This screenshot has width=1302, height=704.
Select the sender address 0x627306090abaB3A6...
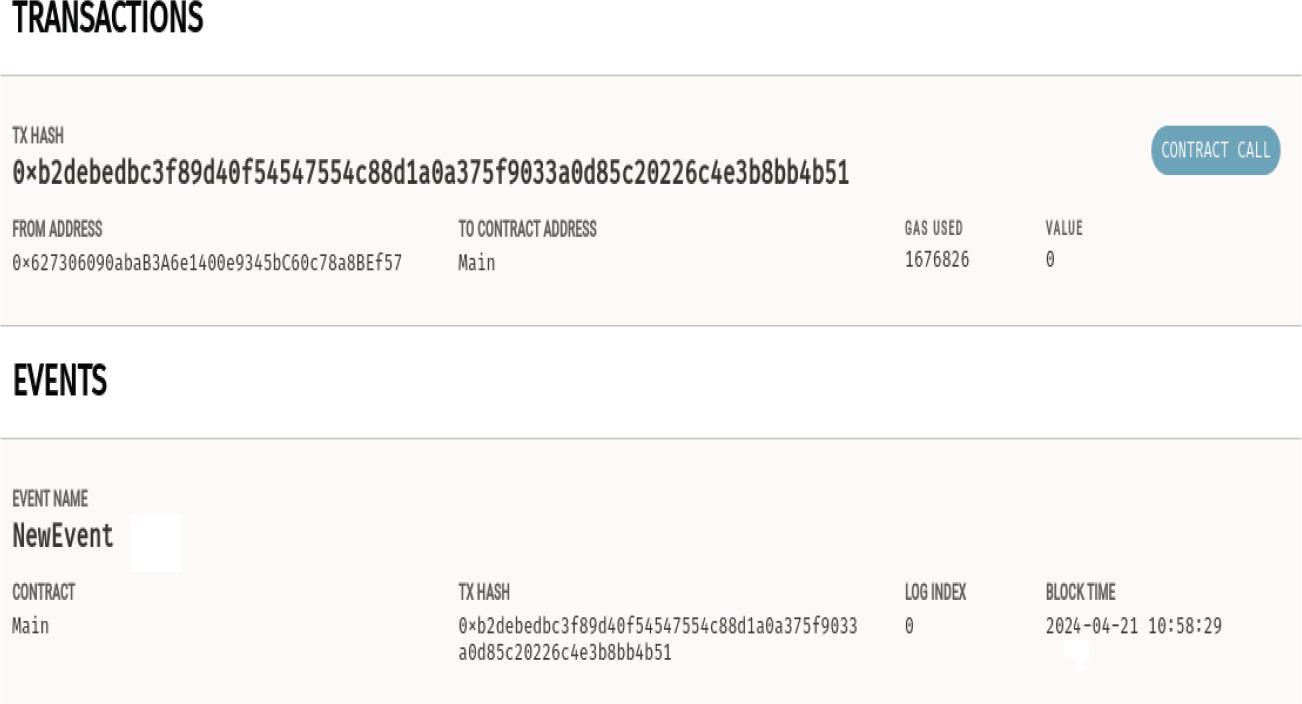coord(207,263)
